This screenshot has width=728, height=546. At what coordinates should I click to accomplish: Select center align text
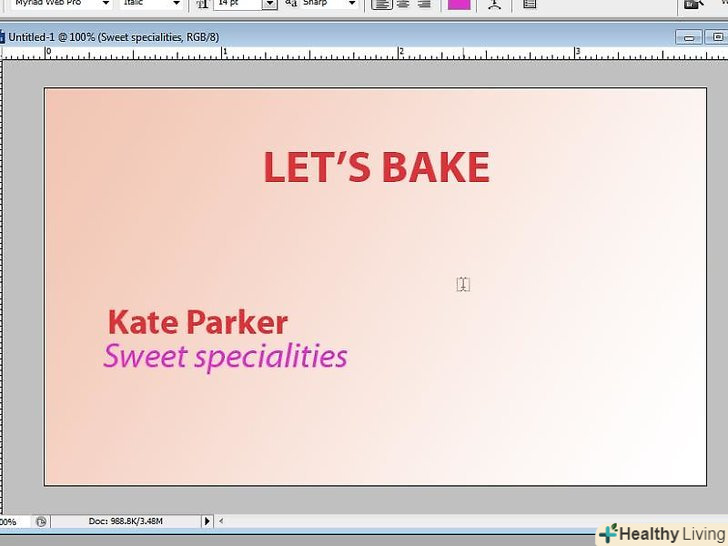coord(403,4)
